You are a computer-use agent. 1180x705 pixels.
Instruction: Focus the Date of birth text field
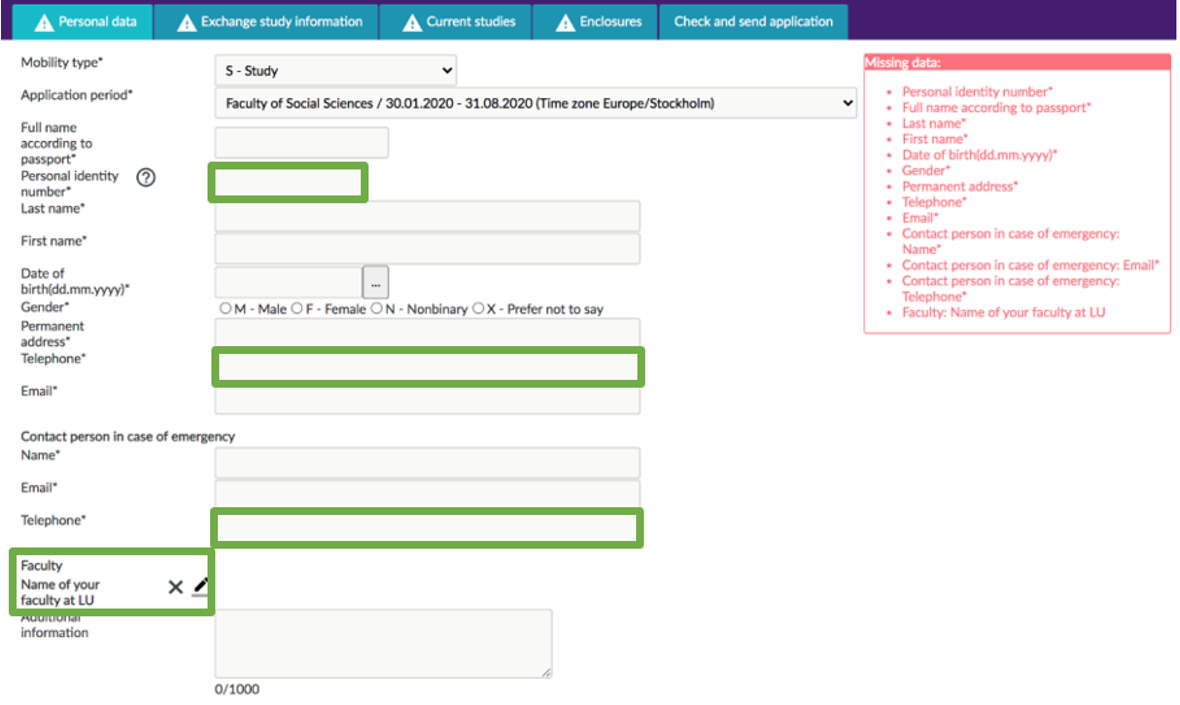pos(288,283)
